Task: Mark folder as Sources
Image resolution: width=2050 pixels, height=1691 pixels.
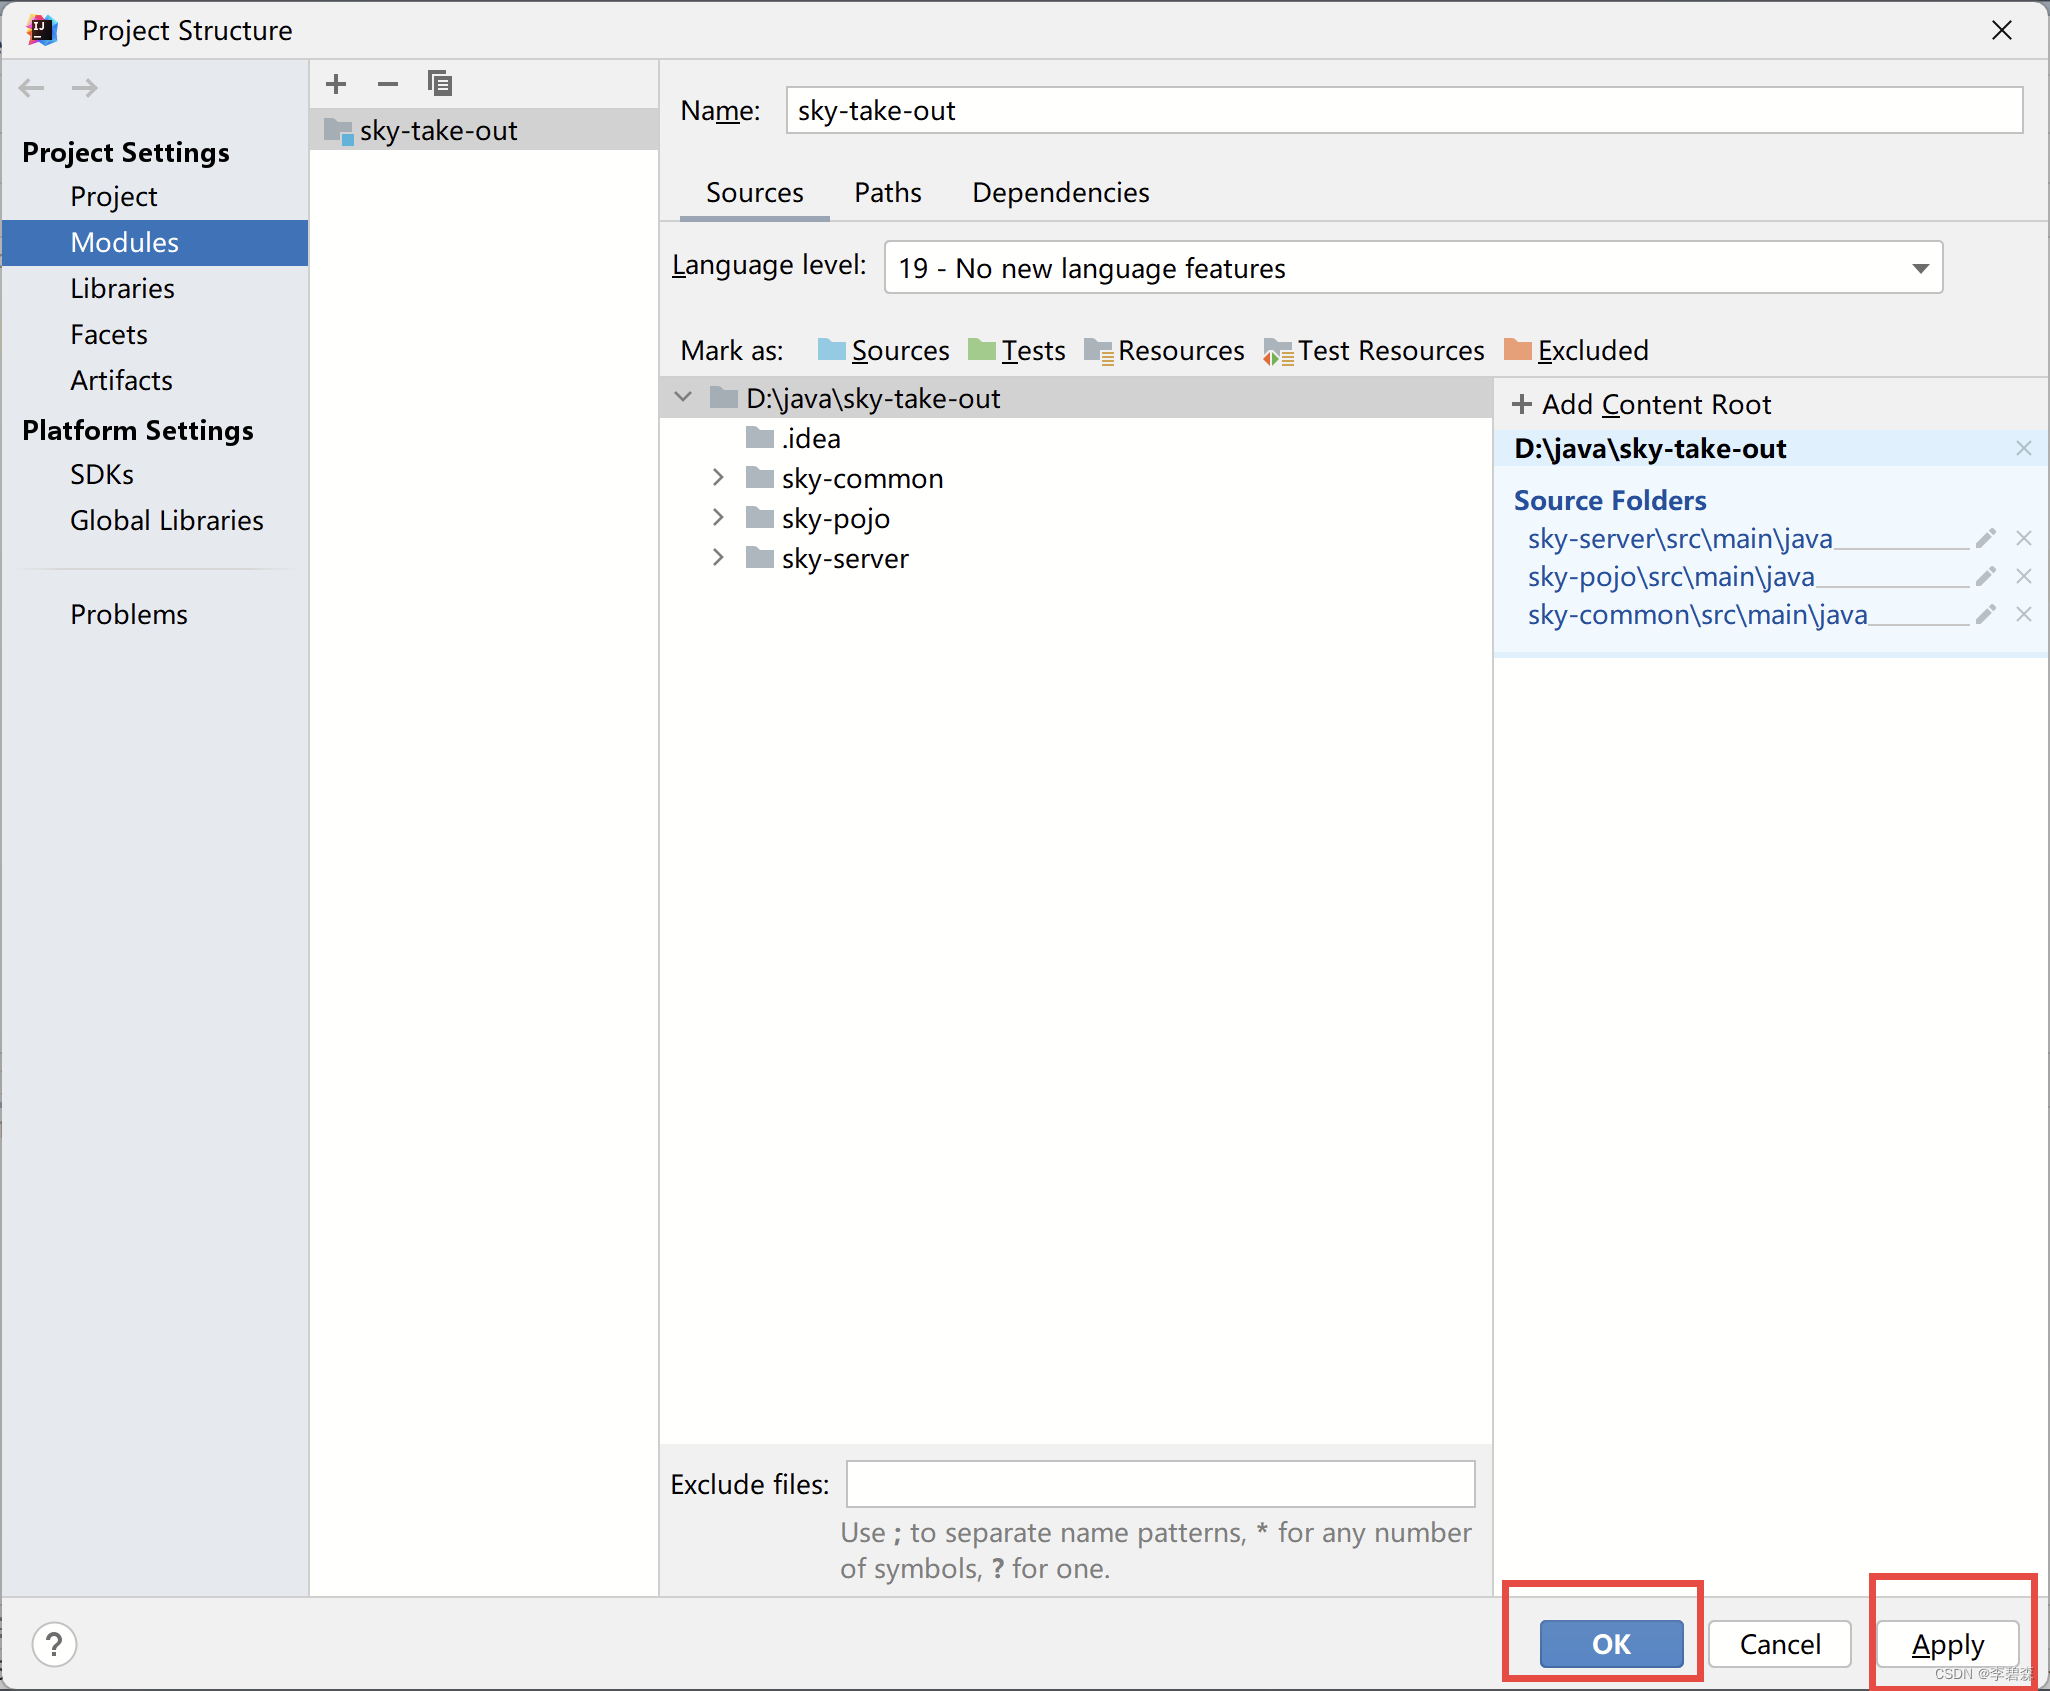Action: (899, 350)
